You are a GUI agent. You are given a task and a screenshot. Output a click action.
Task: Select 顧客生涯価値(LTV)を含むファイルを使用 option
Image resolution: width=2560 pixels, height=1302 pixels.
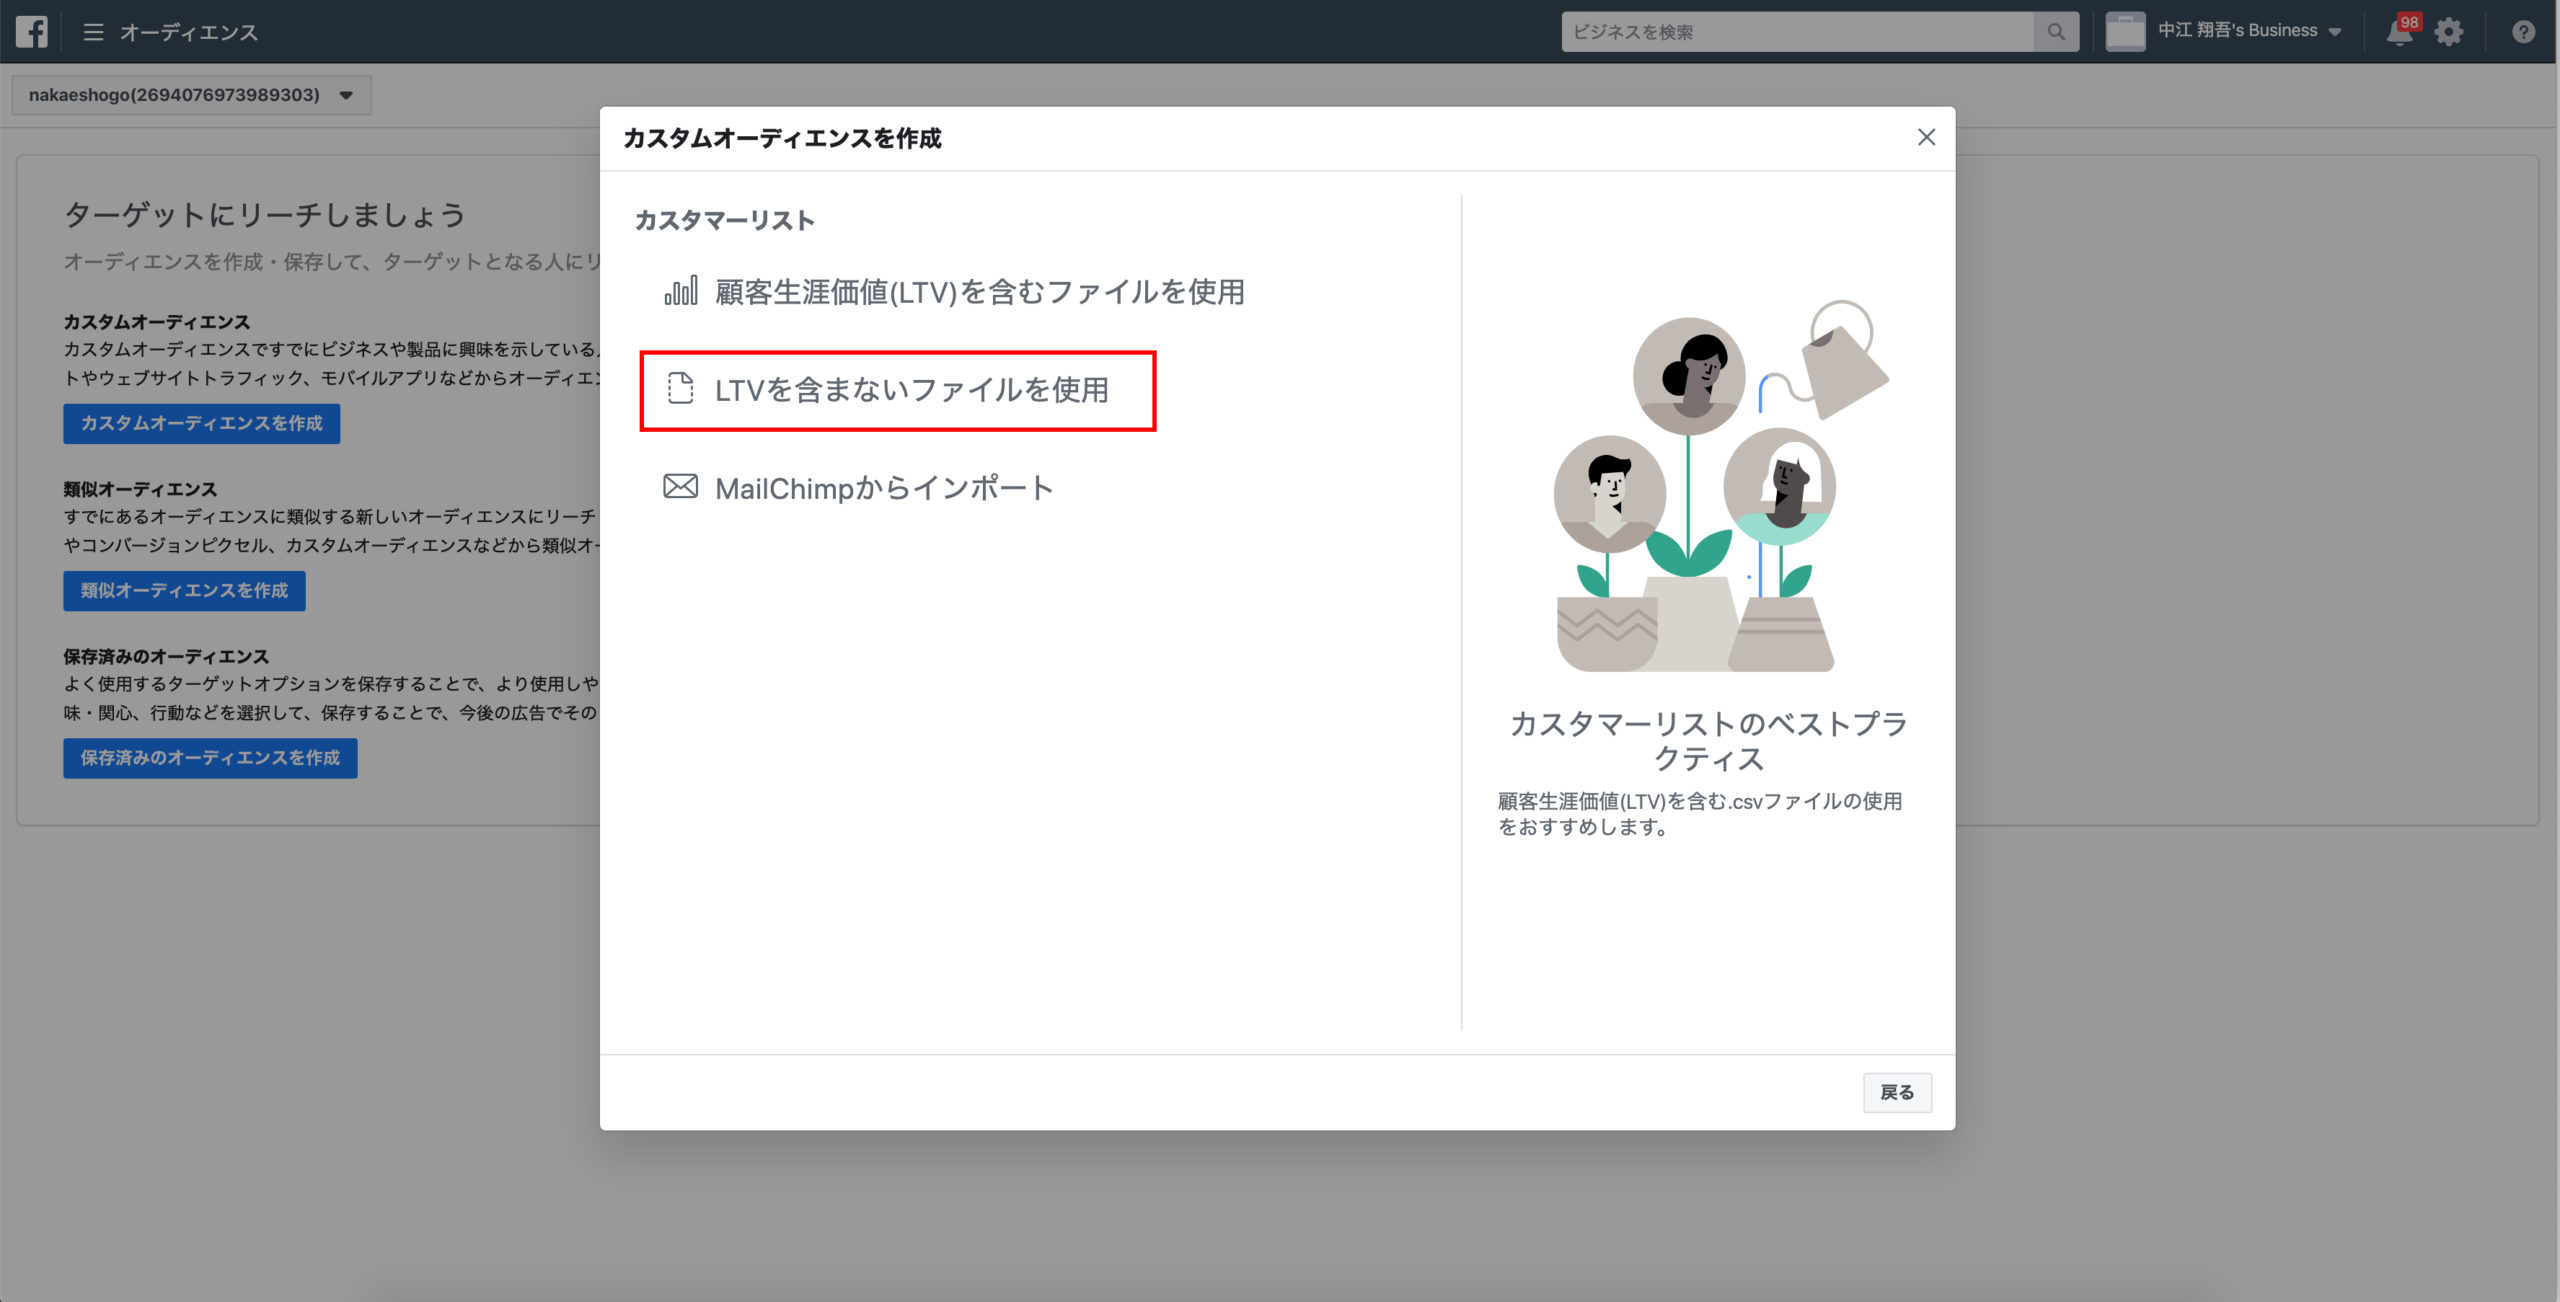(978, 292)
